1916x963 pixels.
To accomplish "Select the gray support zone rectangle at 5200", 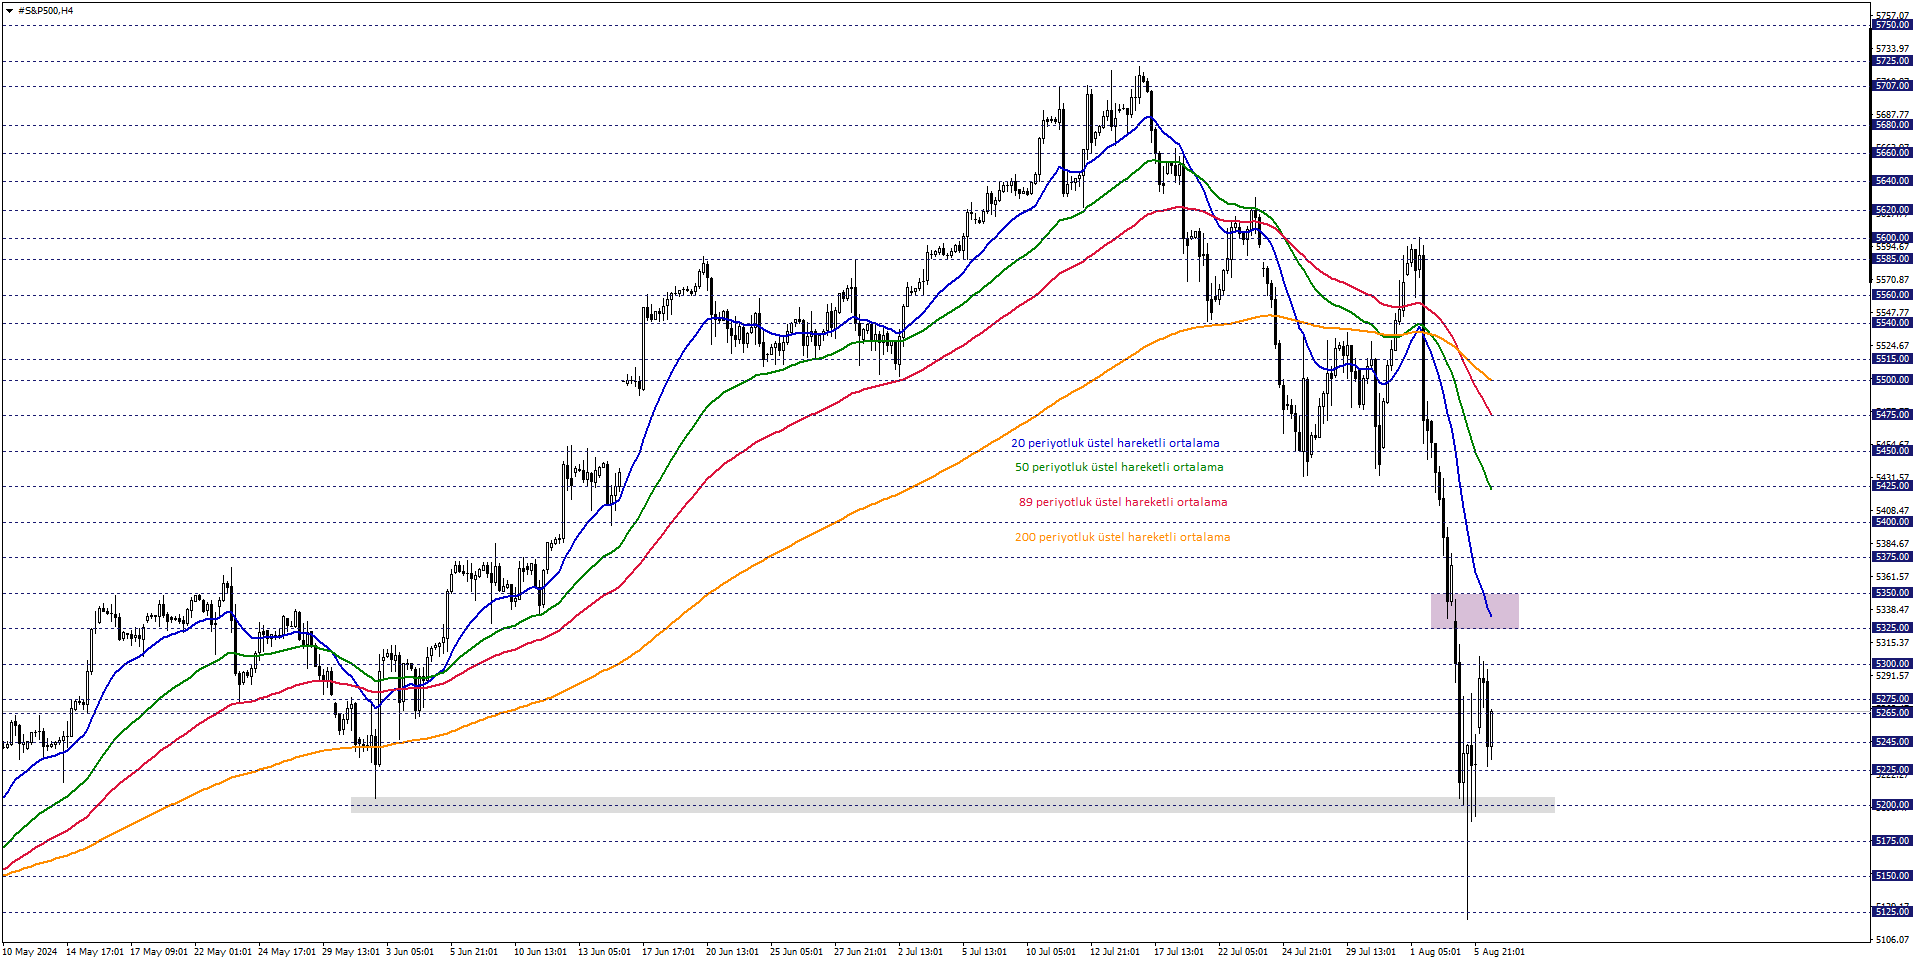I will coord(953,805).
